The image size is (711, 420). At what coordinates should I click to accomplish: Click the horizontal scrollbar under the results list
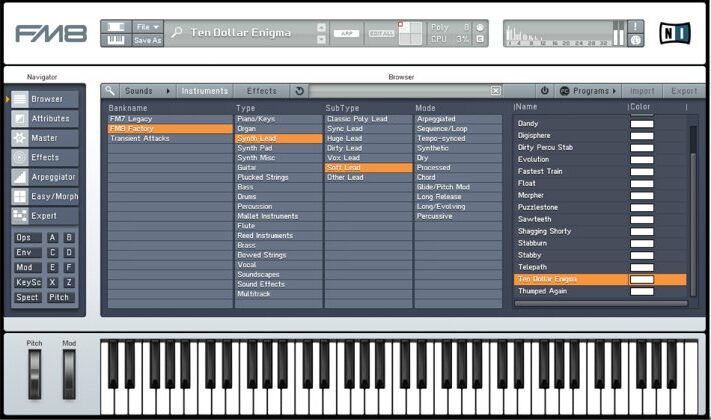(601, 303)
